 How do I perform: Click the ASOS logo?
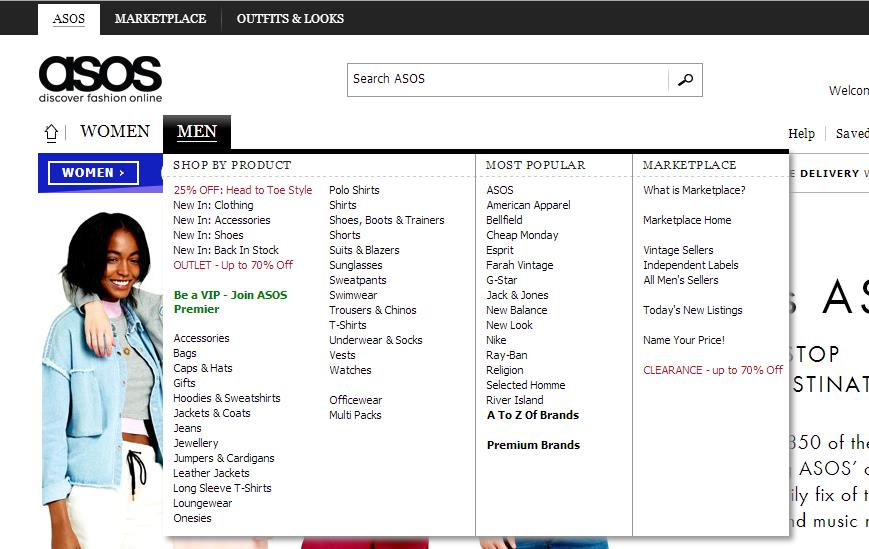100,79
